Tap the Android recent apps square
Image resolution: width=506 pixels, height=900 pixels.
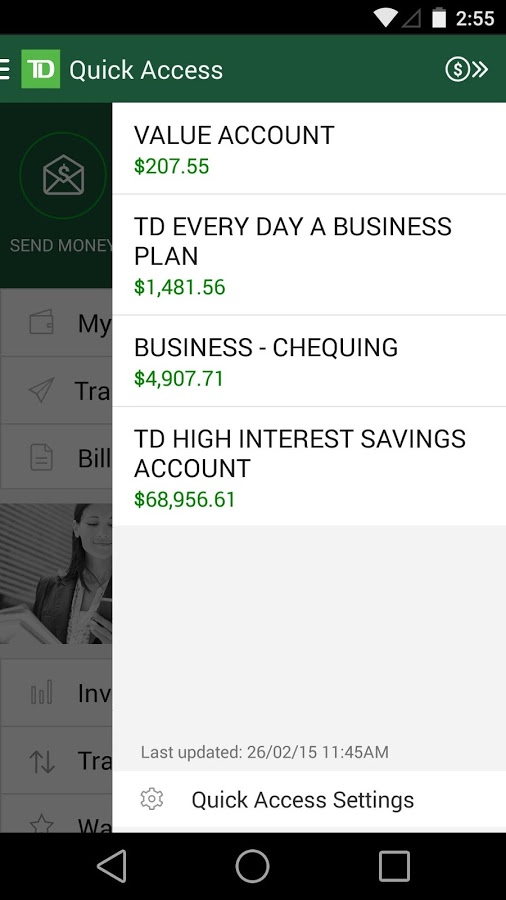tap(394, 866)
